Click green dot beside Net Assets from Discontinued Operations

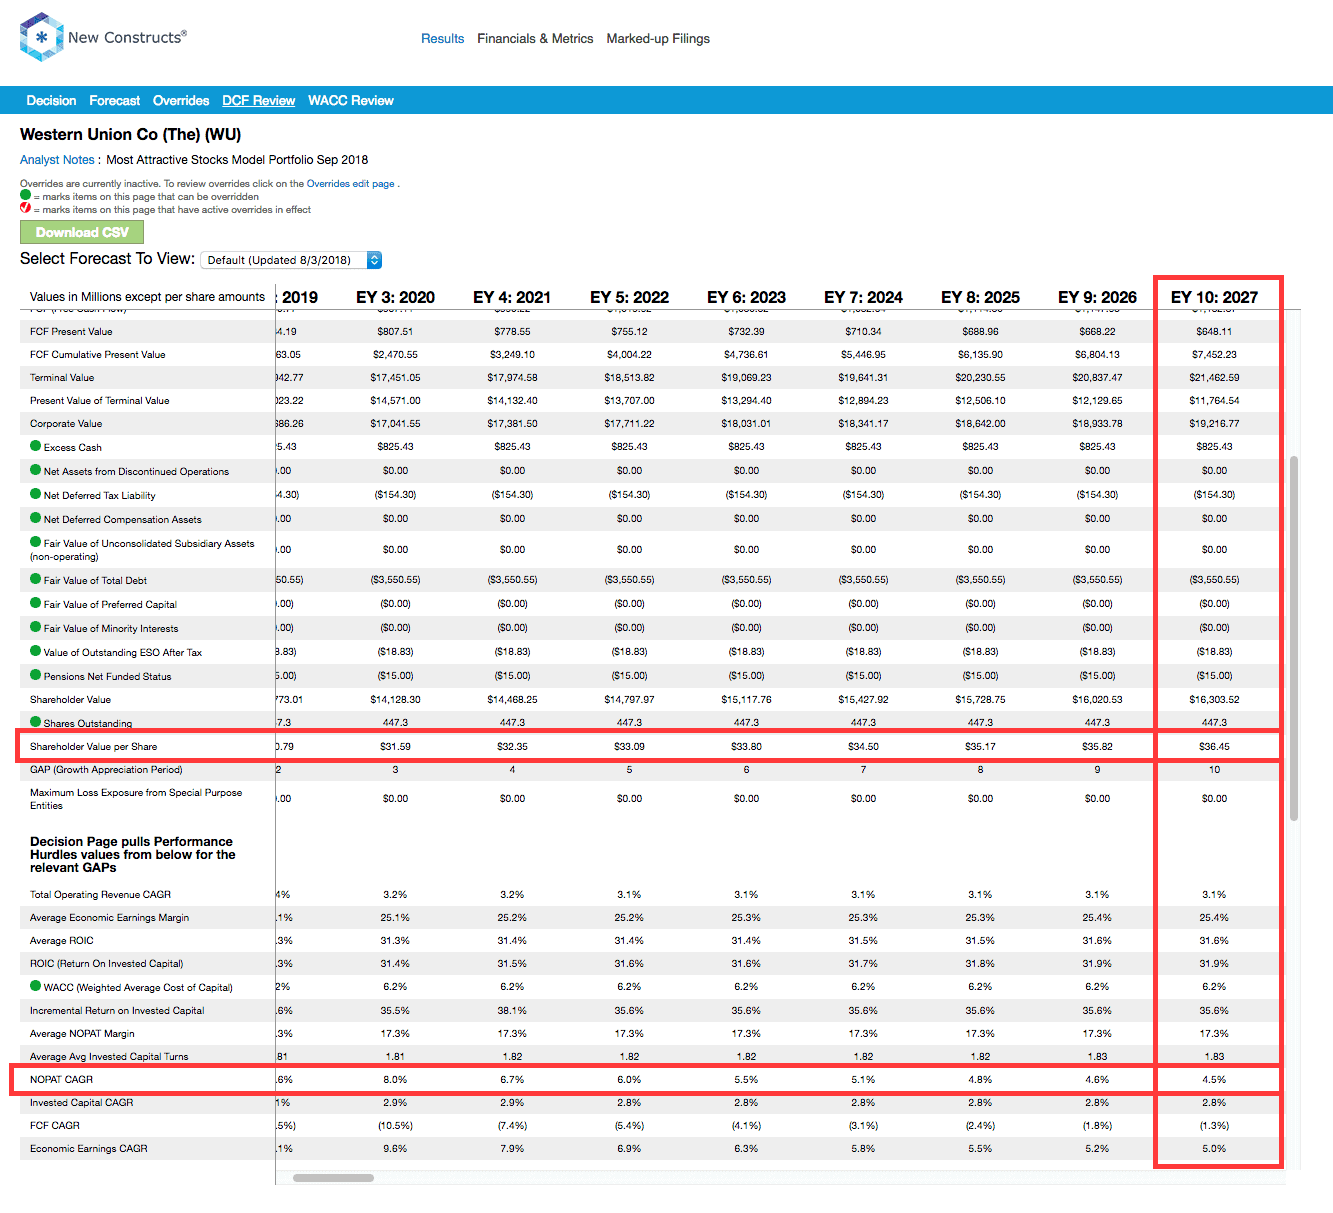pyautogui.click(x=36, y=470)
